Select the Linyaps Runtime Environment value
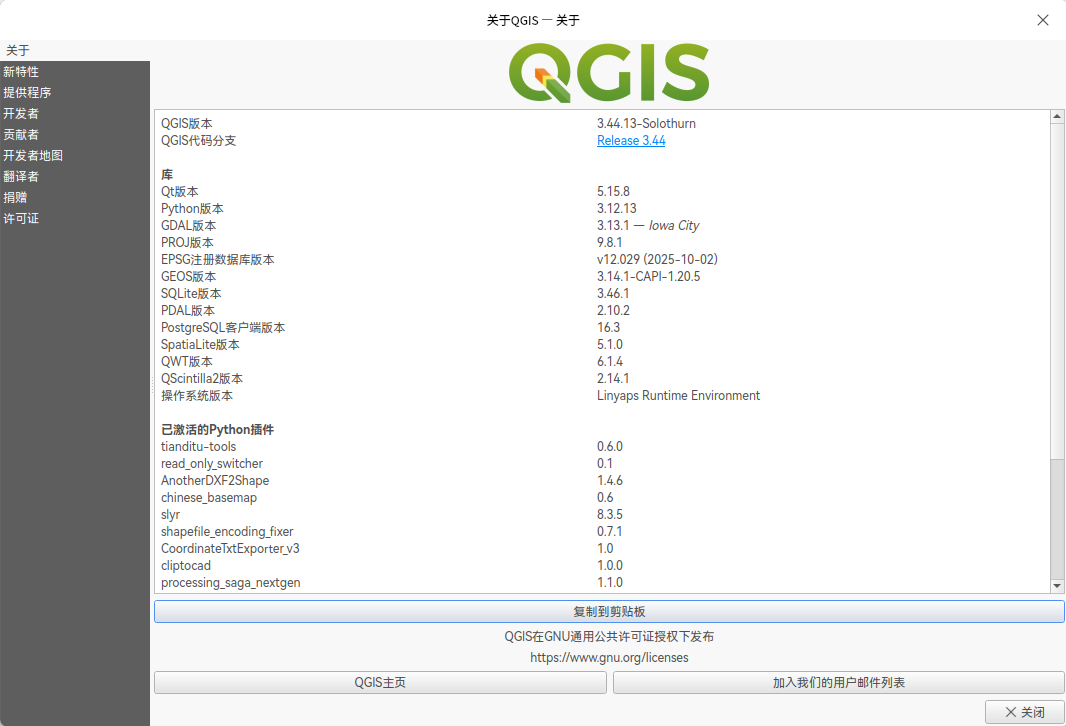 (678, 396)
